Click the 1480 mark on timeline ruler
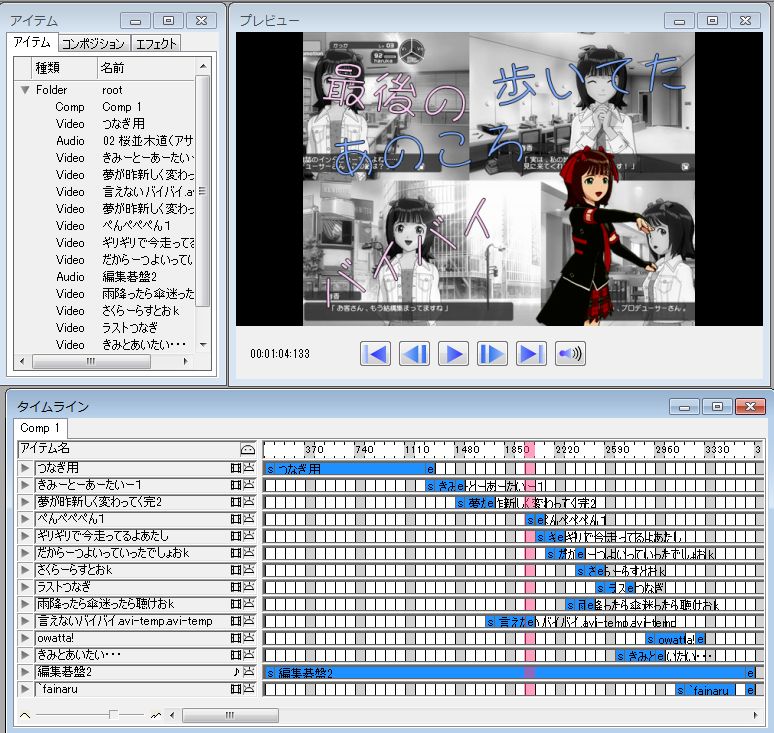 tap(466, 449)
